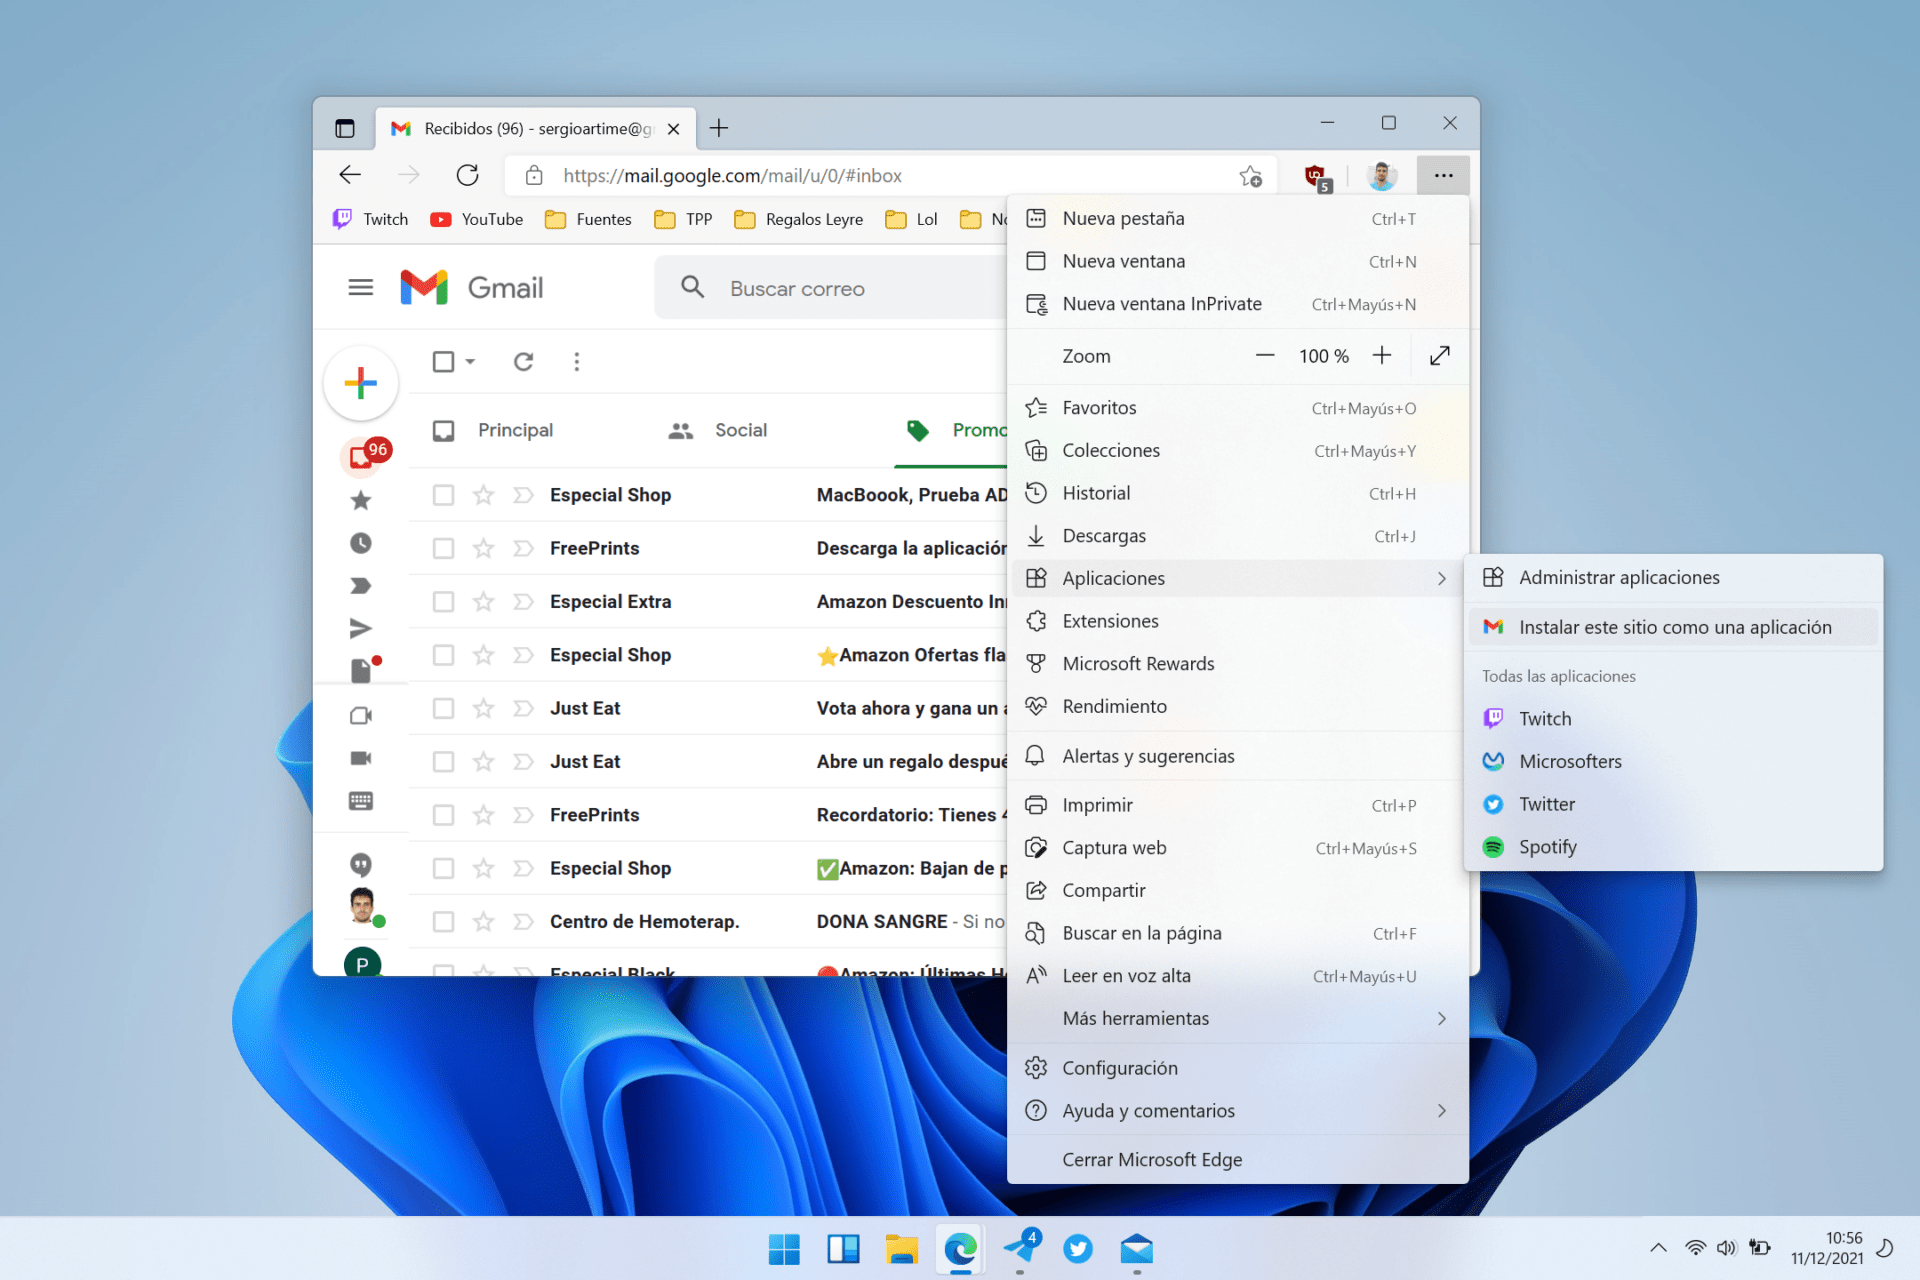Click Instalar este sitio como una aplicación
Viewport: 1920px width, 1280px height.
coord(1676,626)
